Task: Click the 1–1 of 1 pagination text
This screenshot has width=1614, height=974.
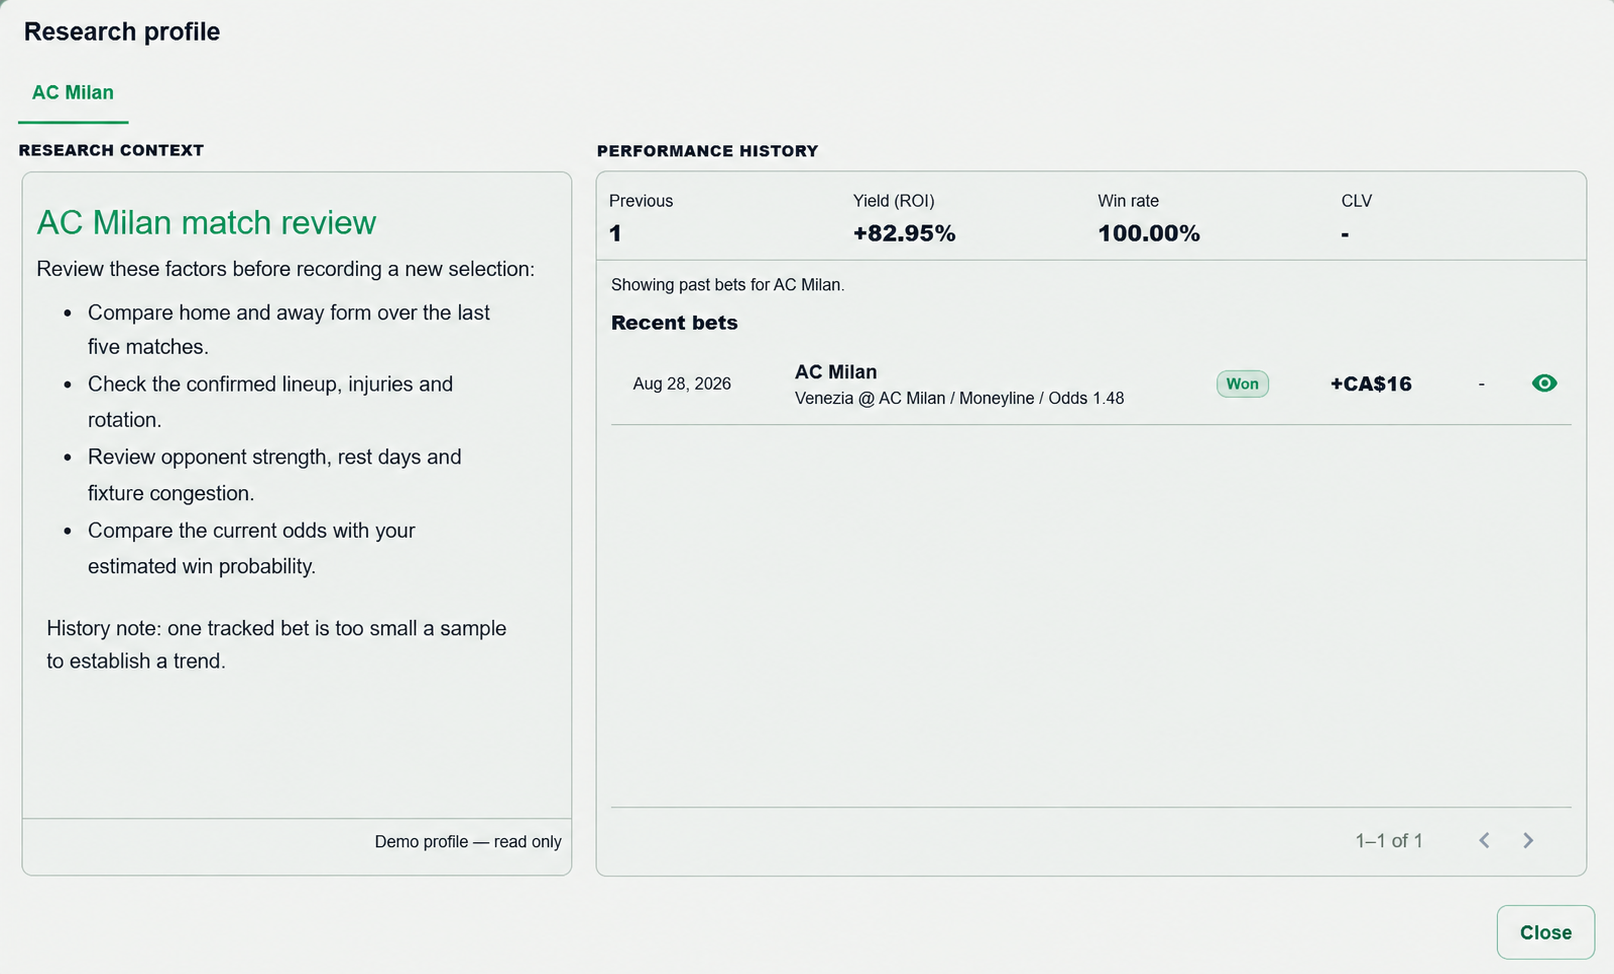Action: [1389, 841]
